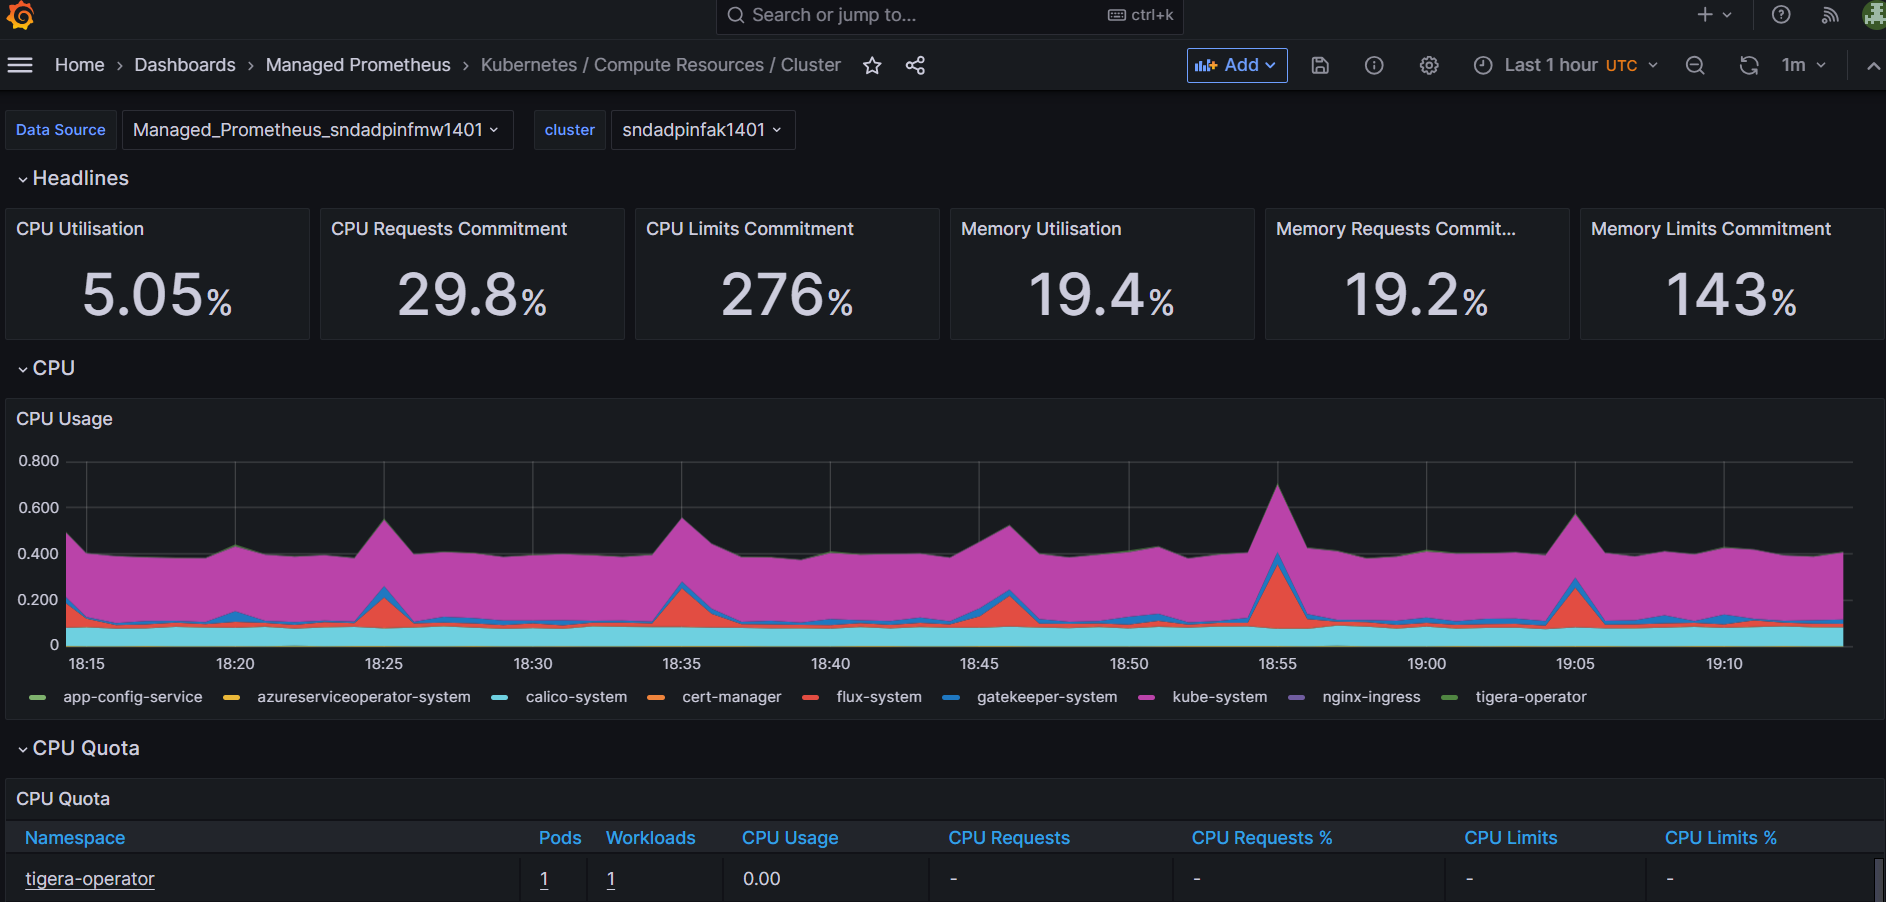This screenshot has width=1886, height=902.
Task: Click the 276% CPU limits value
Action: coord(787,295)
